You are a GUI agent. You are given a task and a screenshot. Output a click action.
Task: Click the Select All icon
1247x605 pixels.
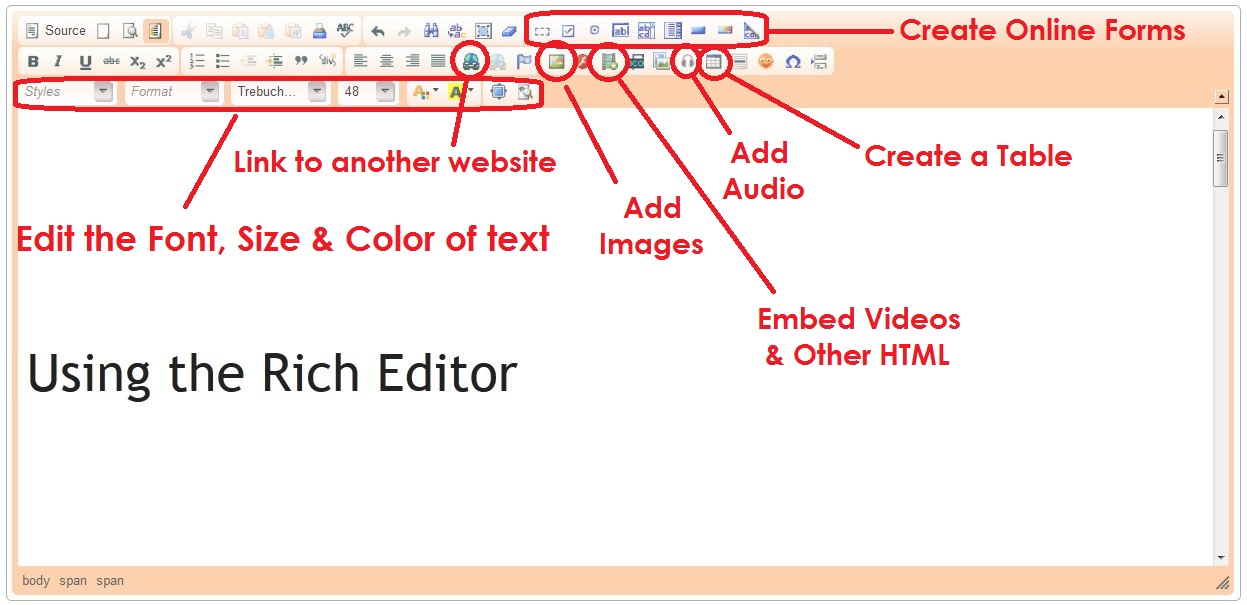(x=483, y=31)
